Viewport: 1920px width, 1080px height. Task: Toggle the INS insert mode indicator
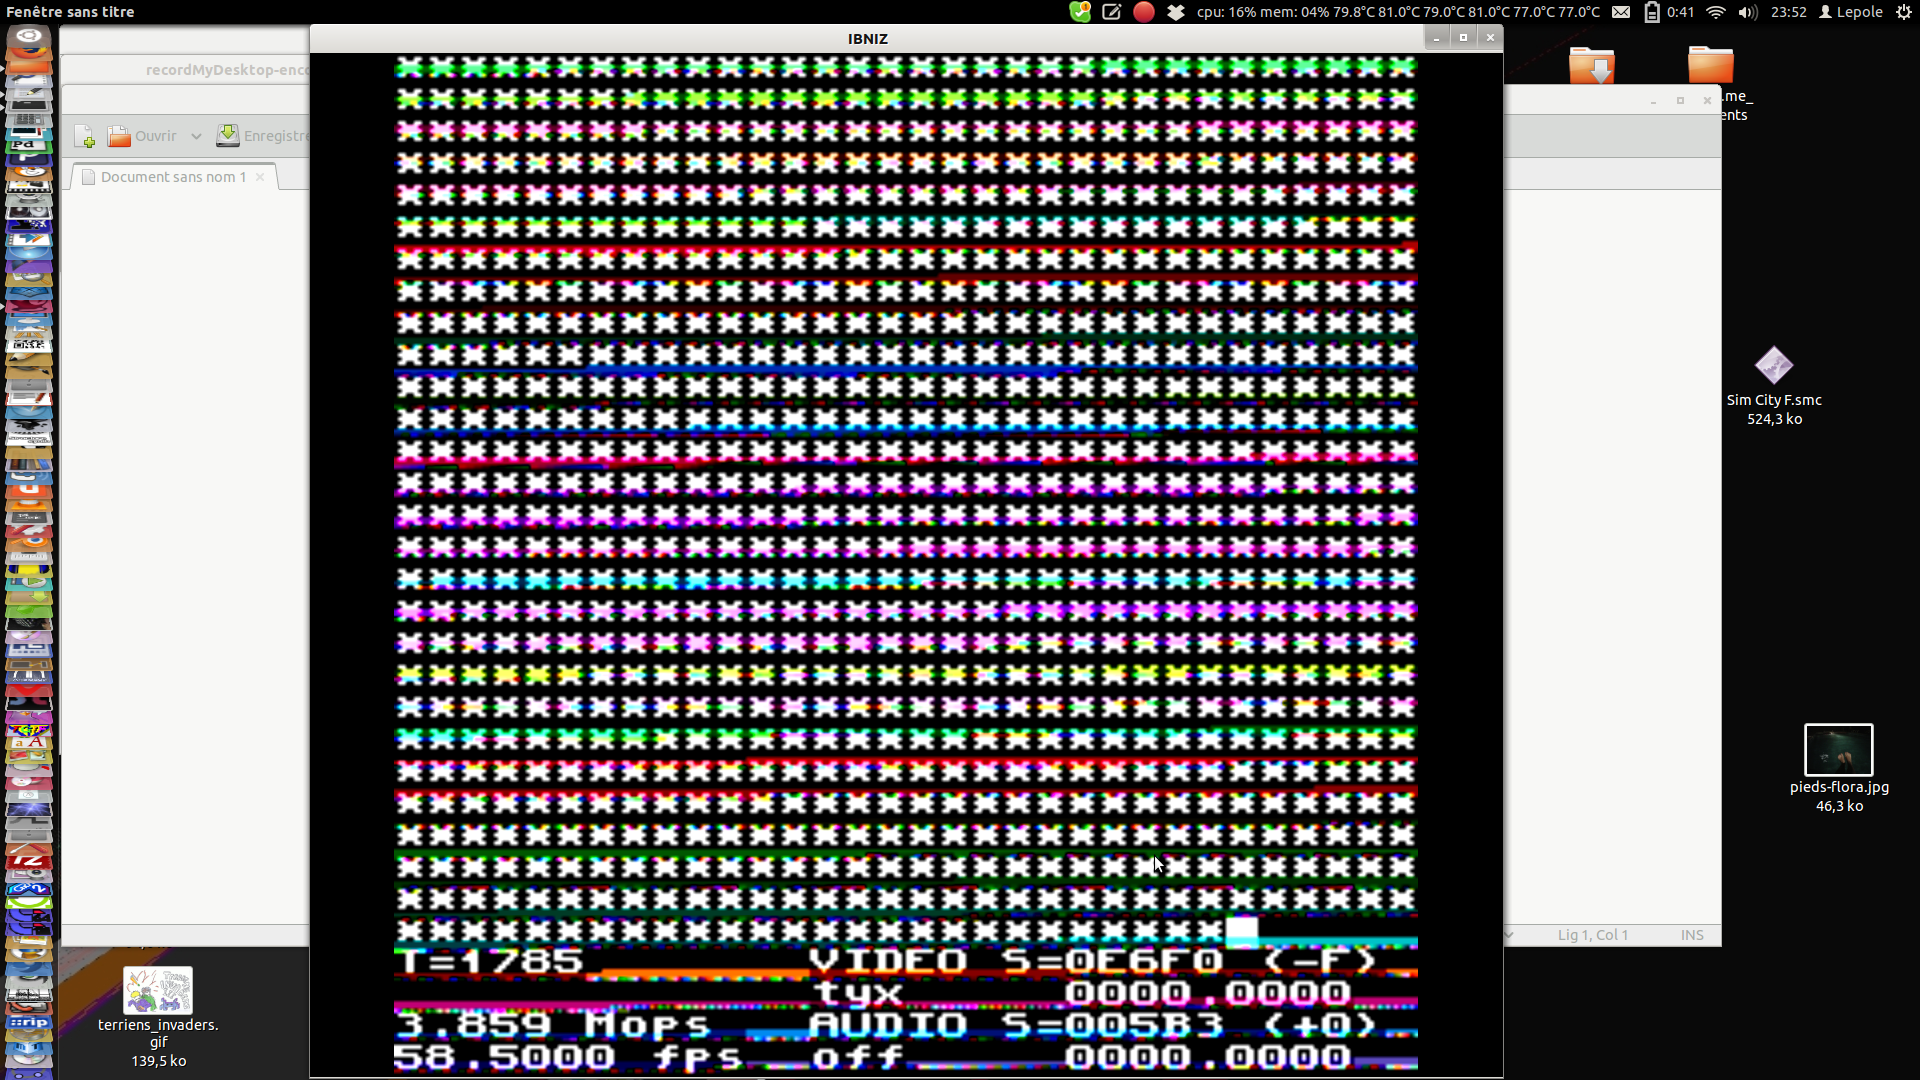point(1691,935)
